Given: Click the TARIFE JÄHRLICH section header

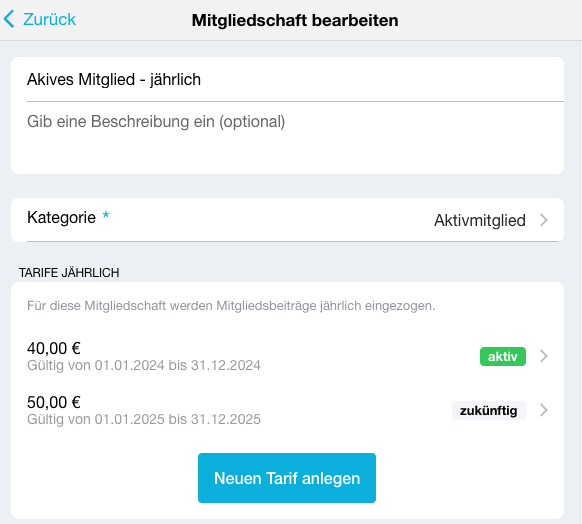Looking at the screenshot, I should pos(69,273).
